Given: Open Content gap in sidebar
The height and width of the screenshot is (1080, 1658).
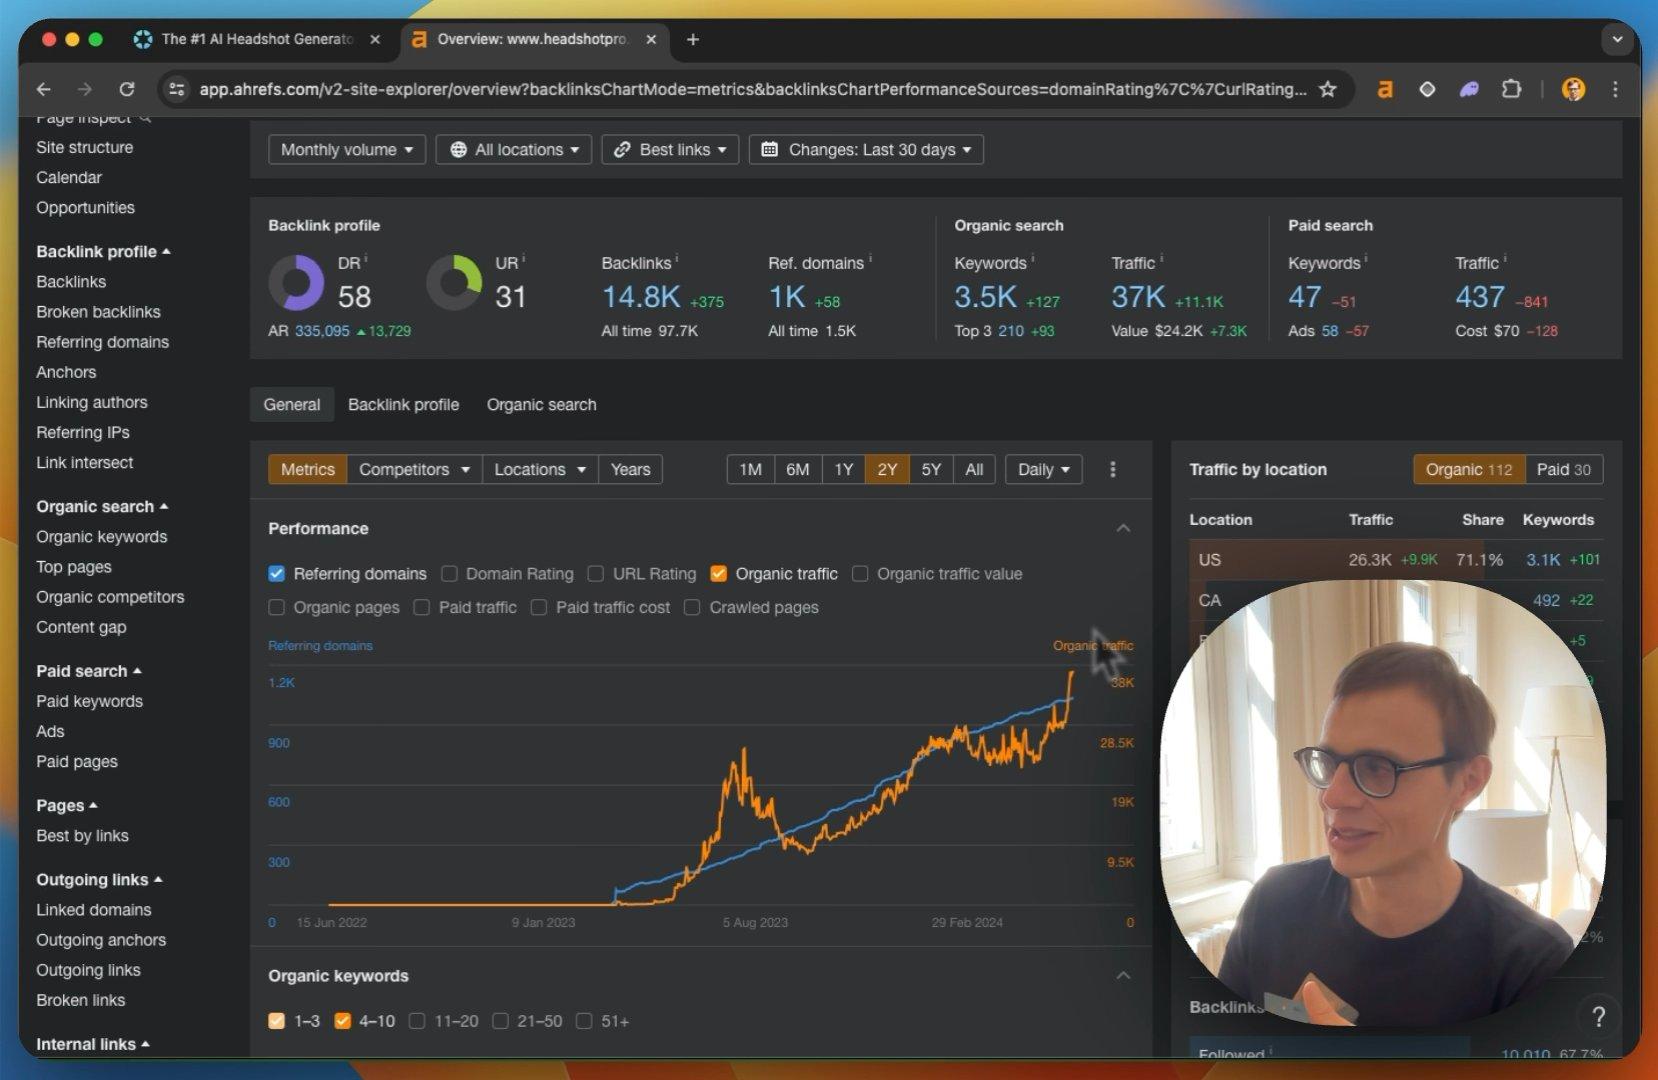Looking at the screenshot, I should click(81, 626).
